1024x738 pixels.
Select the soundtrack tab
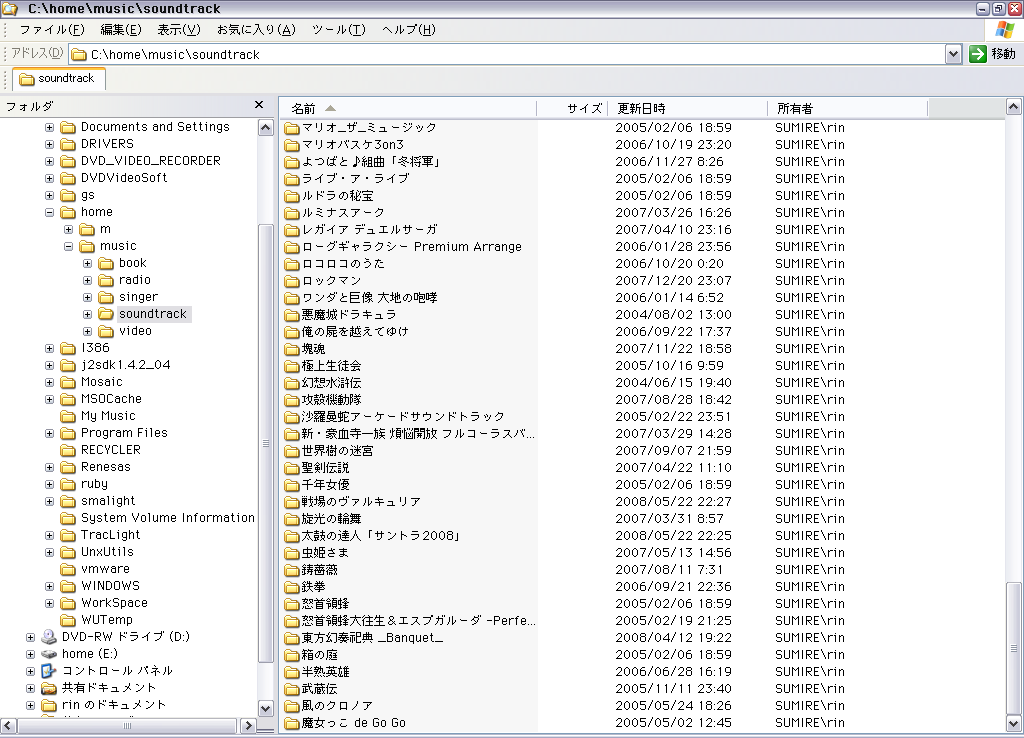point(58,78)
